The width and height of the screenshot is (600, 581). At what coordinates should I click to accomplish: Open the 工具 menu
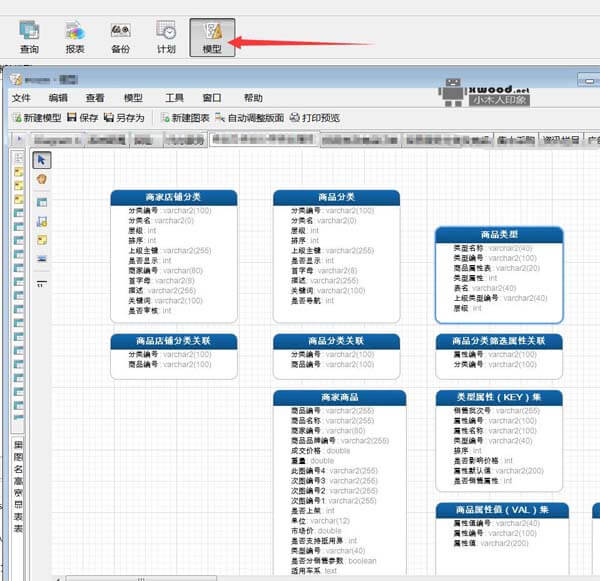pyautogui.click(x=174, y=98)
